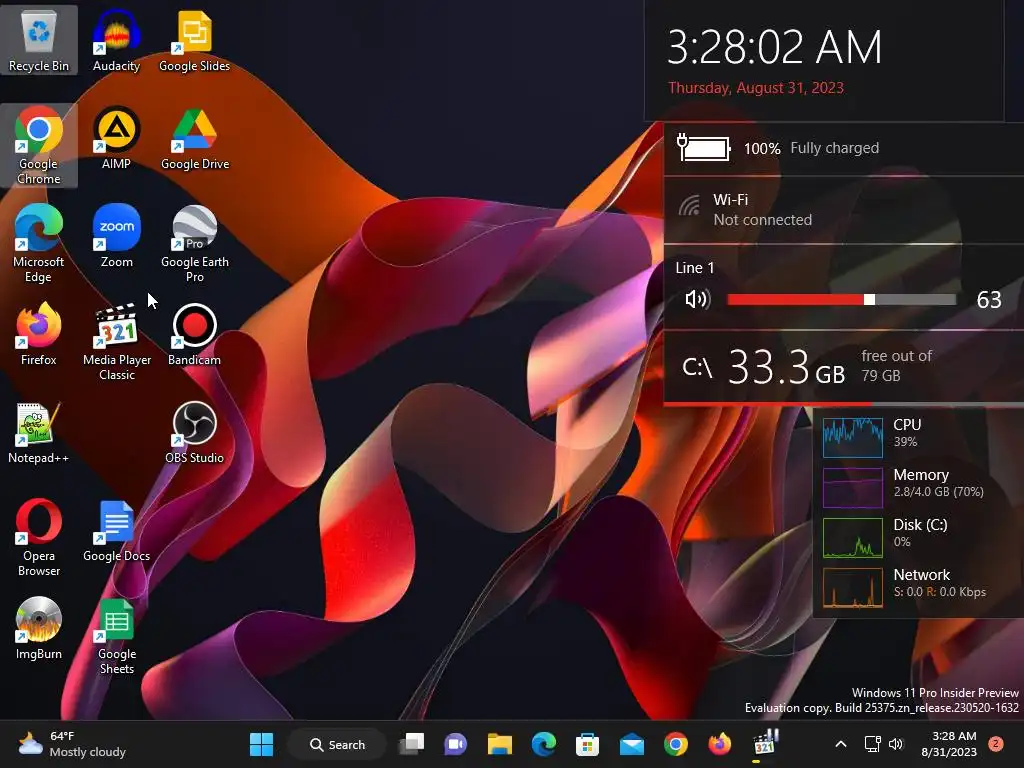Image resolution: width=1024 pixels, height=768 pixels.
Task: Click the battery gadget icon
Action: point(703,148)
